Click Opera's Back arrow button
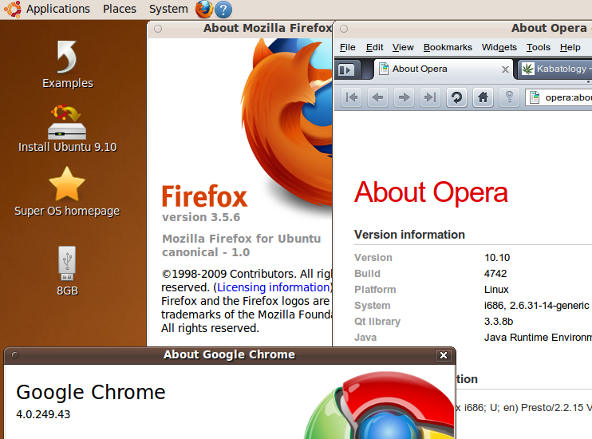This screenshot has width=592, height=439. (x=378, y=97)
